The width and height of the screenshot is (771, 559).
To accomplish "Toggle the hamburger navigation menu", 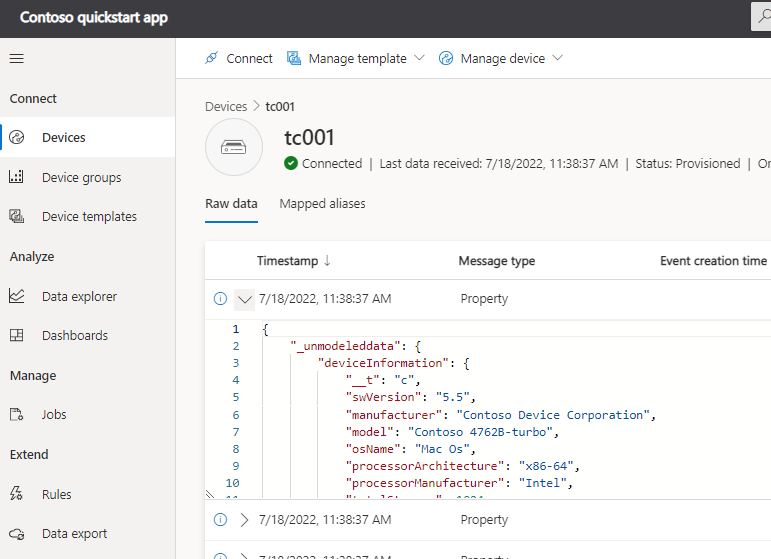I will point(16,59).
